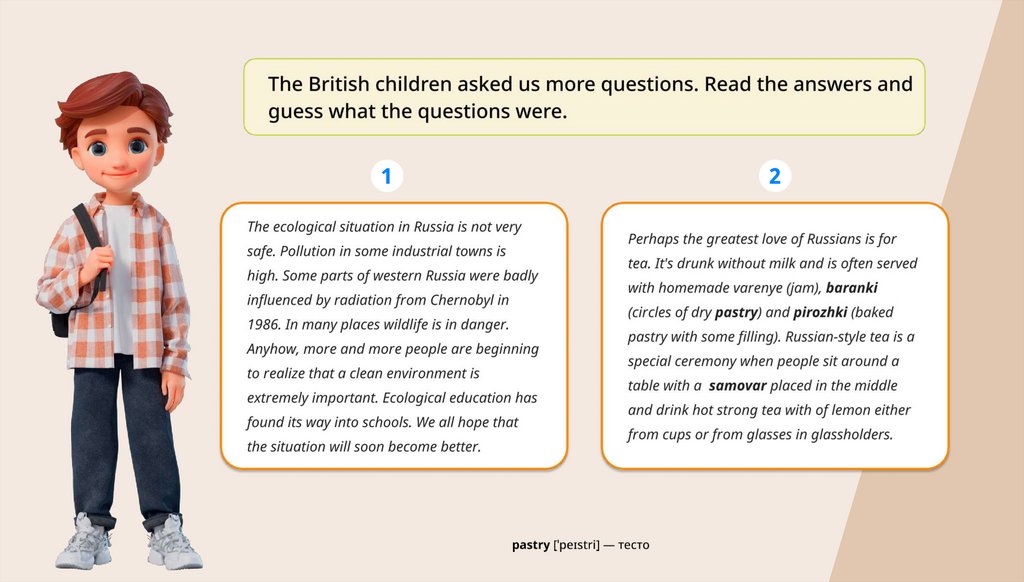Select the Russian tea answer card
Viewport: 1024px width, 582px height.
tap(774, 336)
